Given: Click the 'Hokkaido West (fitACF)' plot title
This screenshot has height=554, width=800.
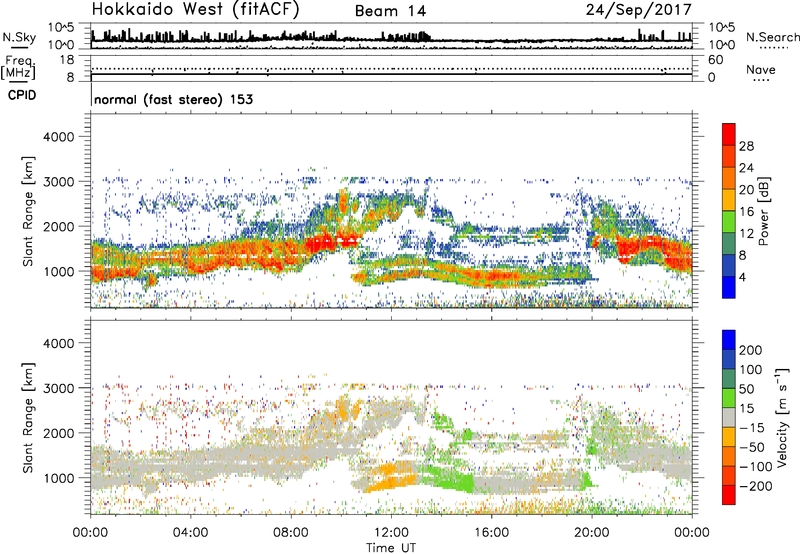Looking at the screenshot, I should point(195,10).
